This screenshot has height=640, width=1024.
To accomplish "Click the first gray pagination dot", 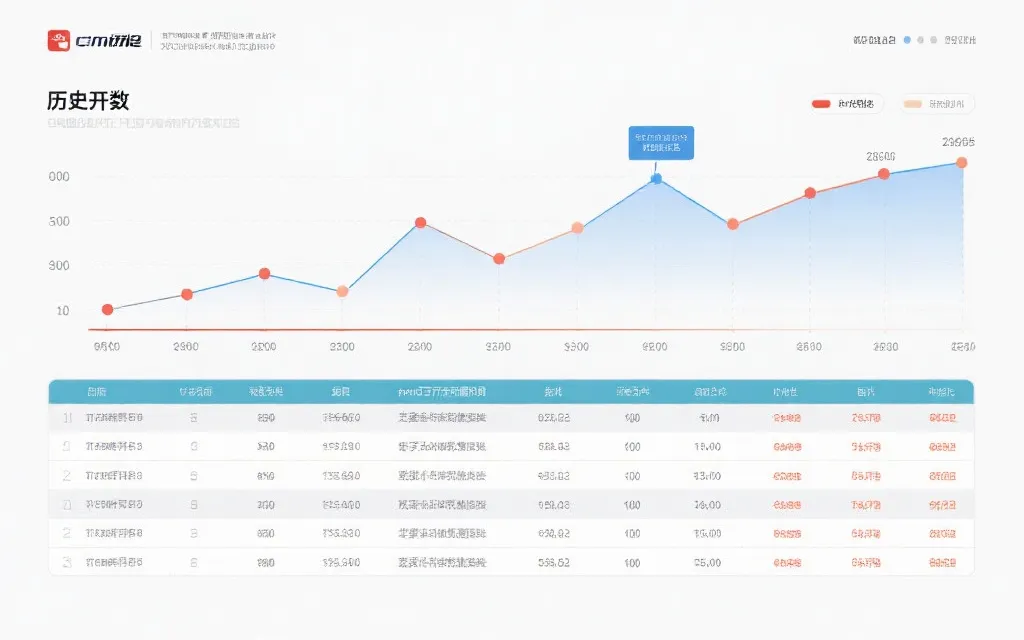I will point(921,40).
